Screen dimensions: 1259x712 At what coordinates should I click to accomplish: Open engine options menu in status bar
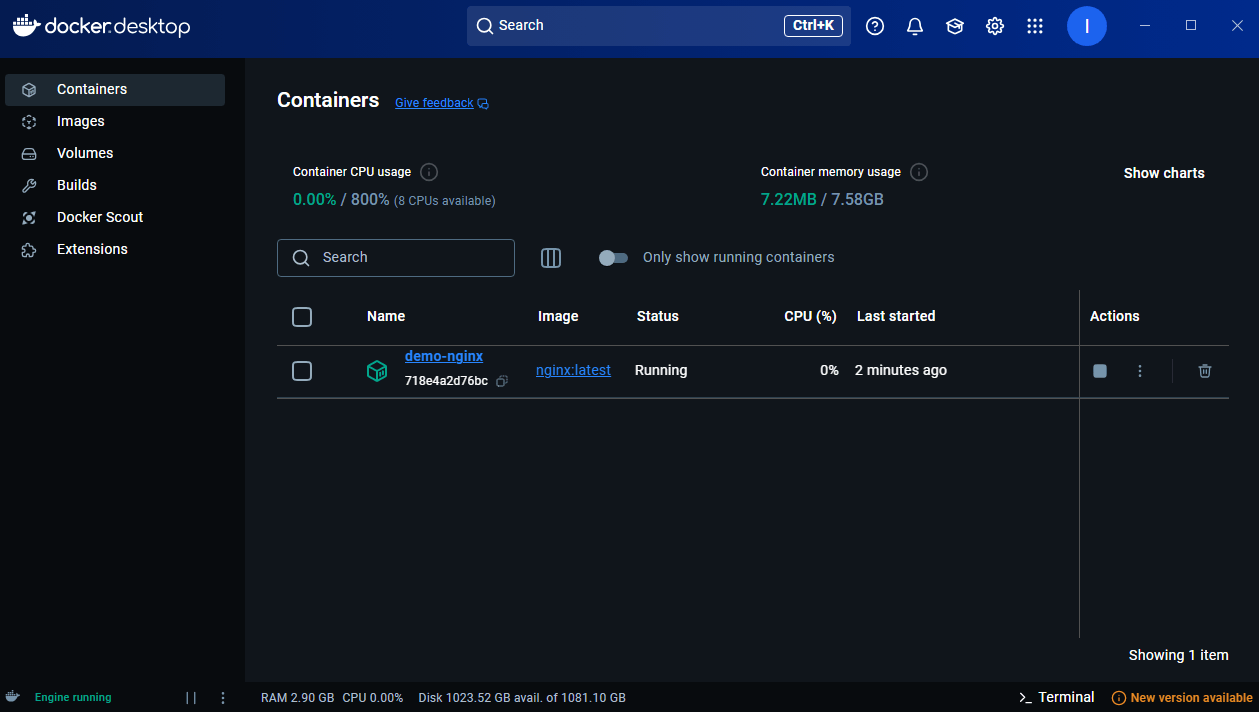click(223, 698)
